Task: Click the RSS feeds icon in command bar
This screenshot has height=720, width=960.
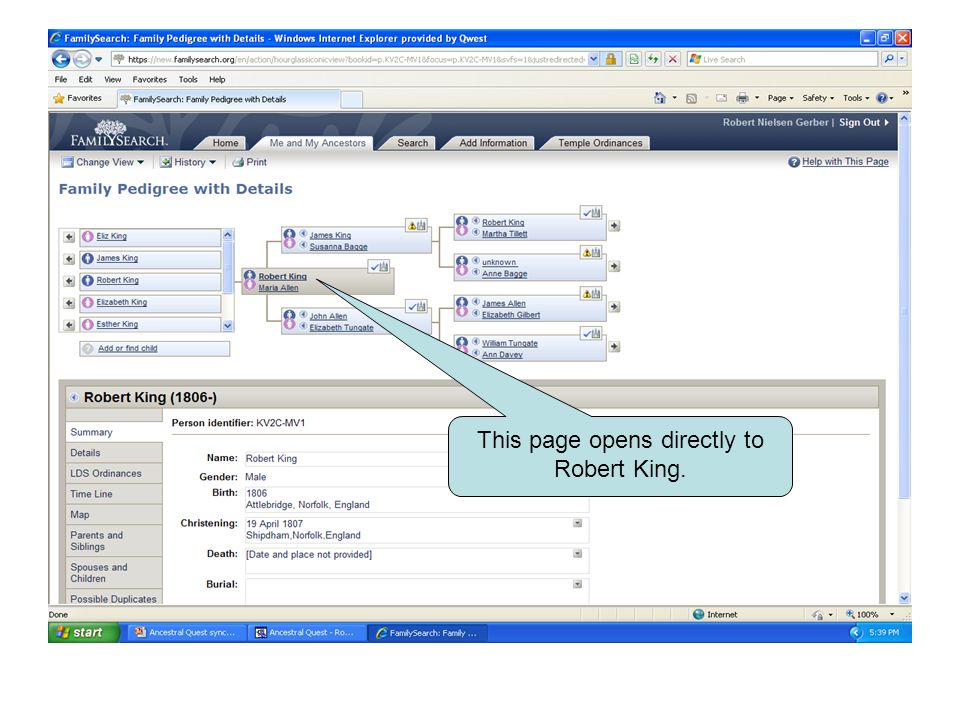Action: (x=691, y=98)
